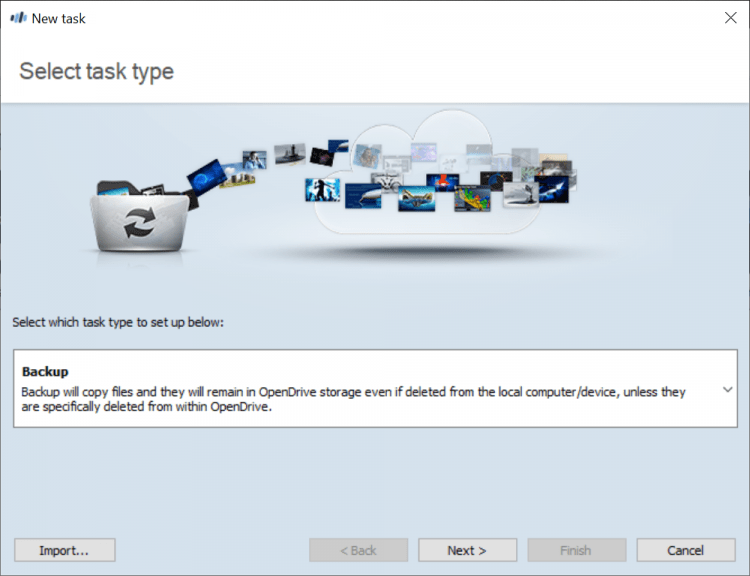
Task: Click the OpenDrive logo icon in title bar
Action: (18, 18)
